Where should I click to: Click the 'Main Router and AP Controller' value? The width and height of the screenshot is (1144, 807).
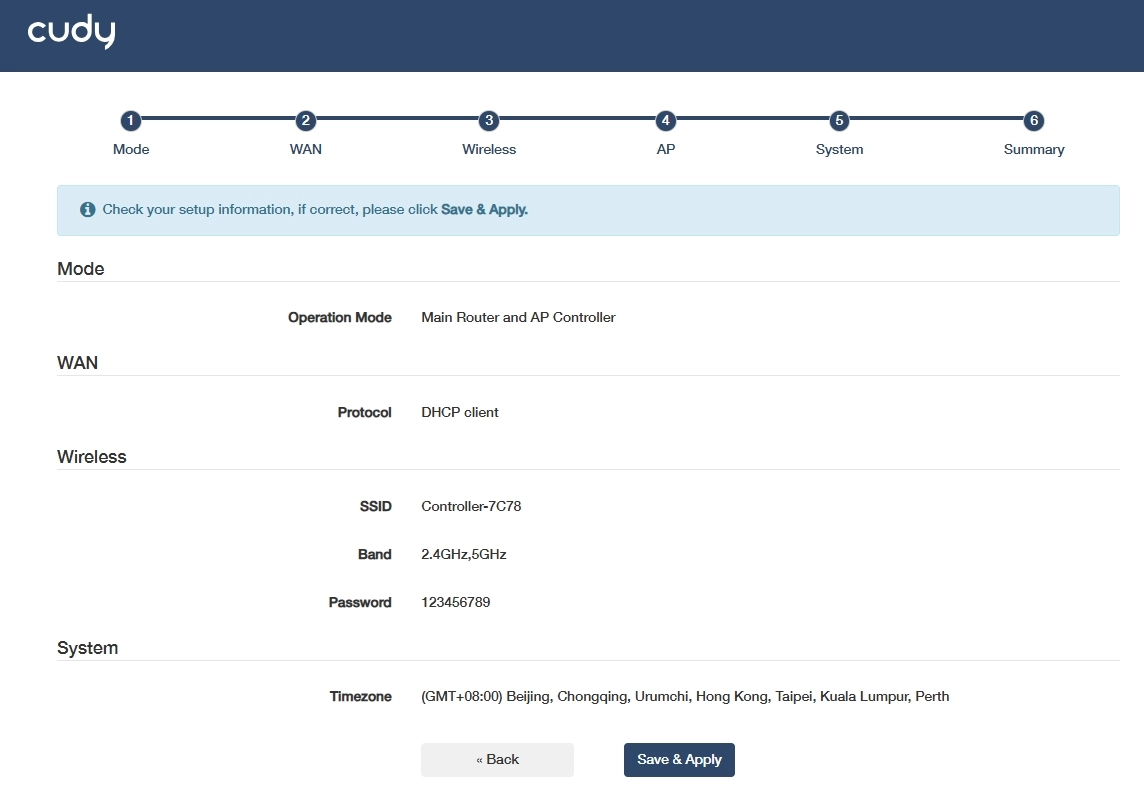pos(518,317)
